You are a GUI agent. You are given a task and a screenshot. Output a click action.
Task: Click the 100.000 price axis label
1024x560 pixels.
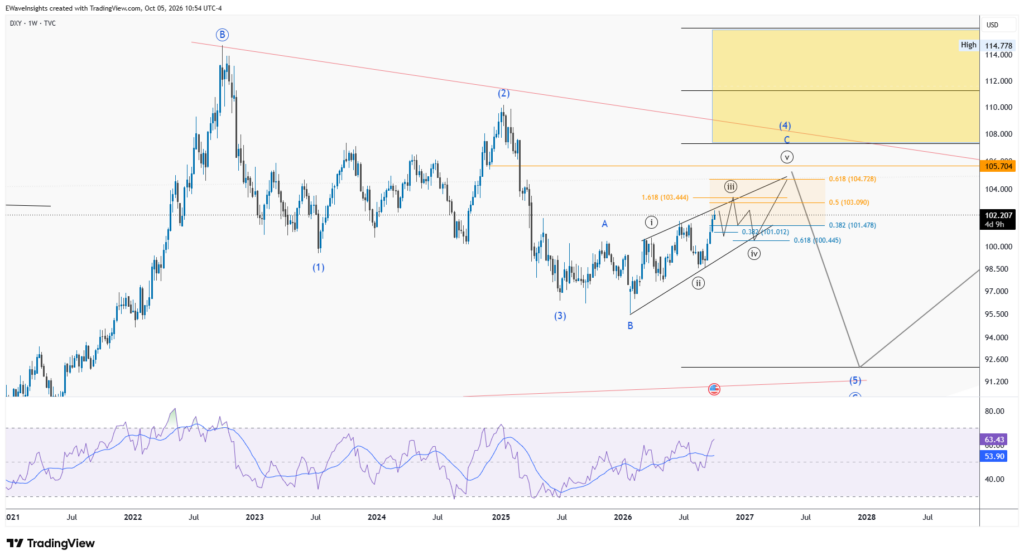[999, 247]
